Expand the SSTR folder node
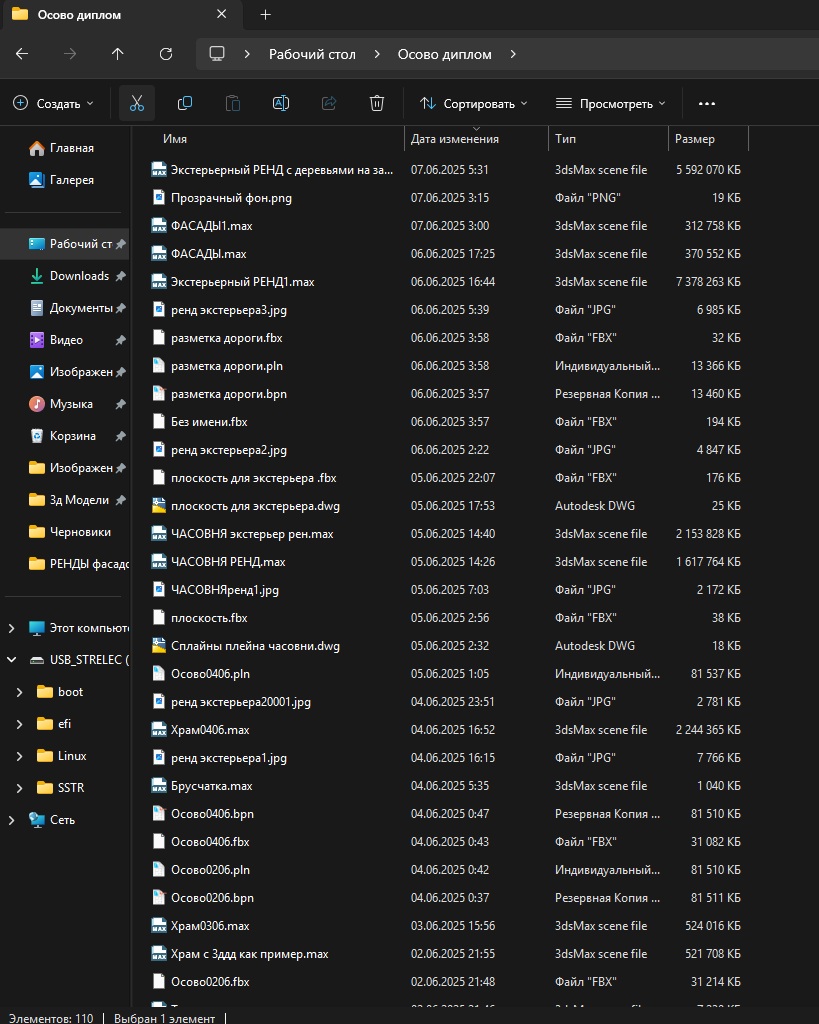Viewport: 819px width, 1024px height. pos(20,788)
